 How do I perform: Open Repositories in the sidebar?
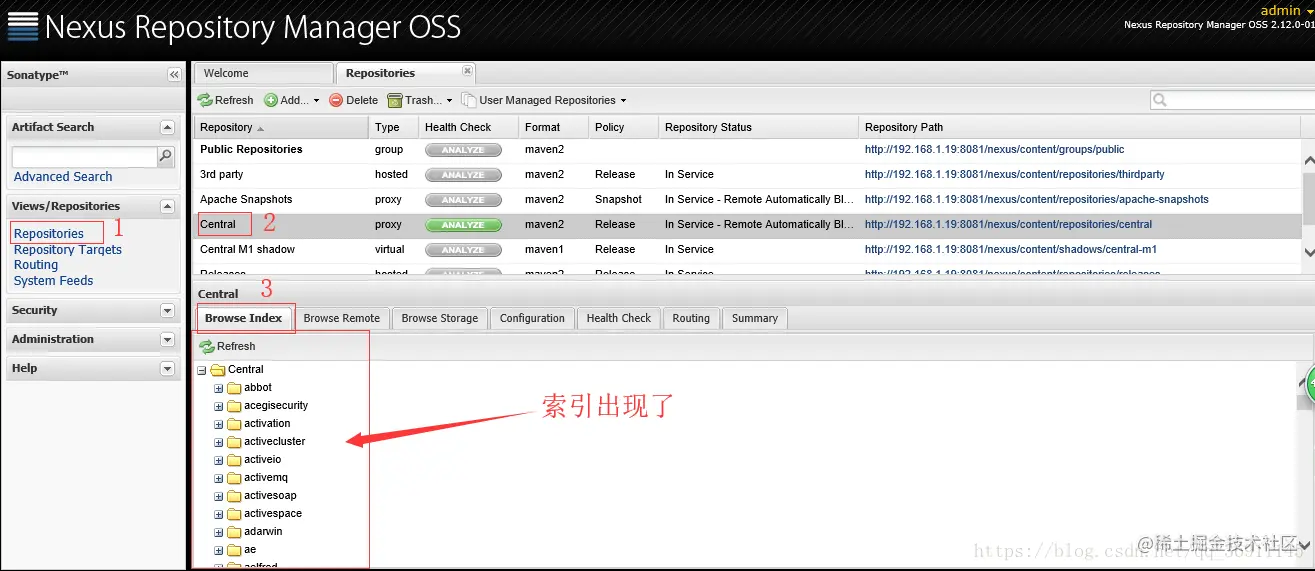click(x=49, y=234)
